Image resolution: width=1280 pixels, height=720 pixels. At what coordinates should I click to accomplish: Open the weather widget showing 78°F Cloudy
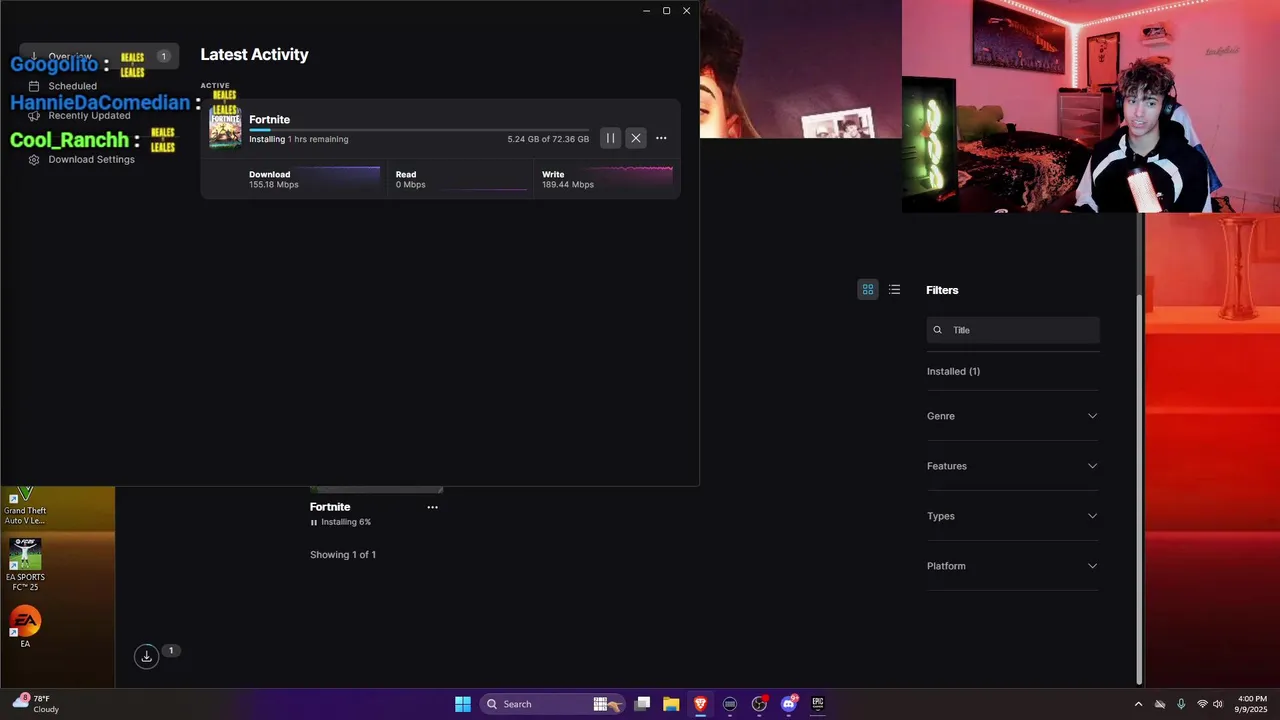pyautogui.click(x=36, y=704)
